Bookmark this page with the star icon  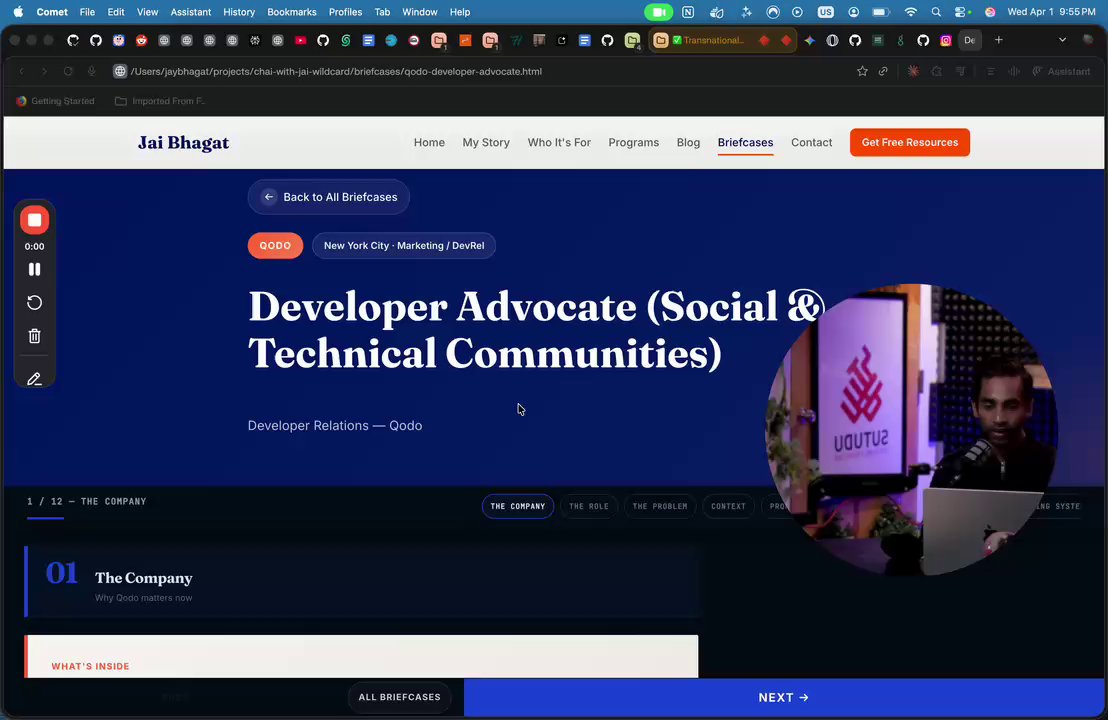(x=862, y=71)
